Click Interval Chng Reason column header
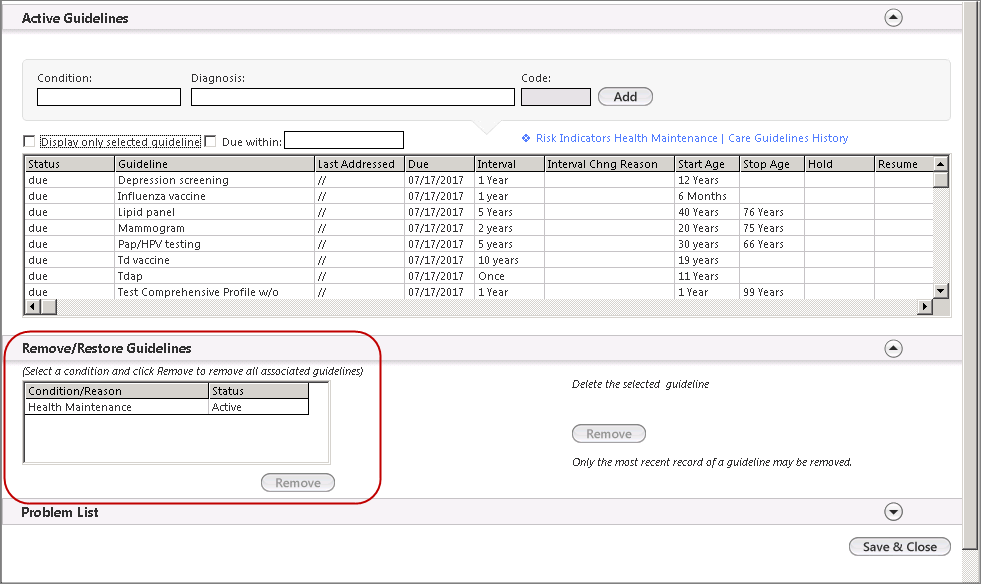Screen dimensions: 981x584 pos(609,164)
